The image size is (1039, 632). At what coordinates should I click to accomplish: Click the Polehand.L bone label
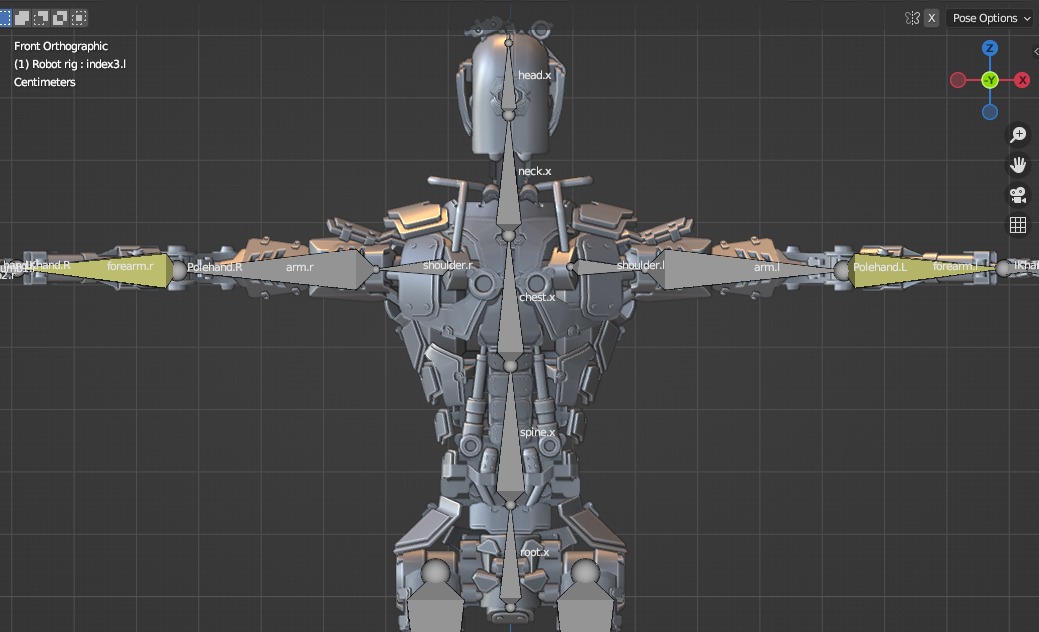pos(880,267)
